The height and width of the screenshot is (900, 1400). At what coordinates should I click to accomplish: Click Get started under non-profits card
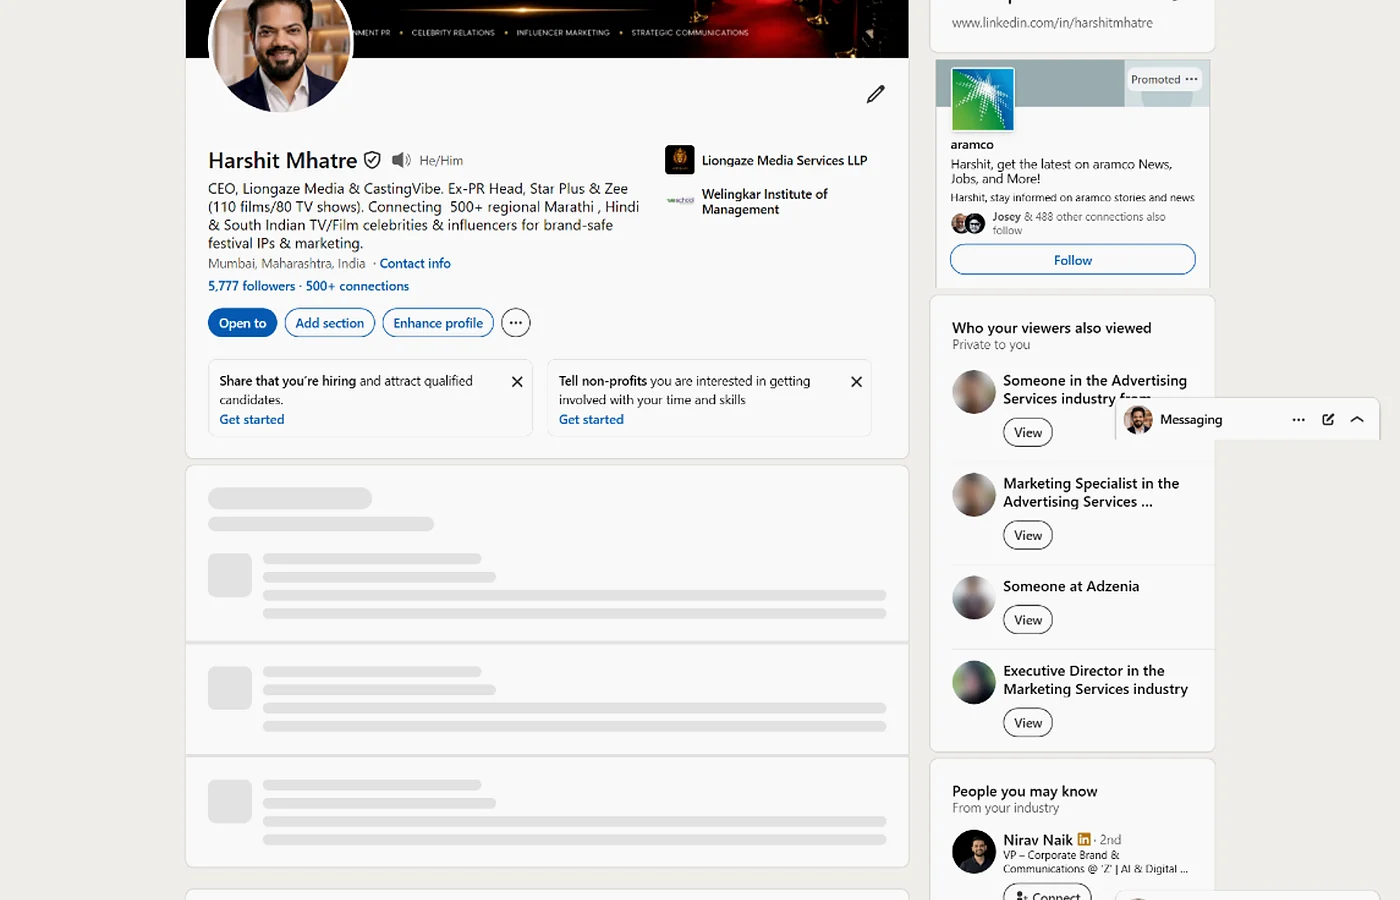[x=591, y=420]
